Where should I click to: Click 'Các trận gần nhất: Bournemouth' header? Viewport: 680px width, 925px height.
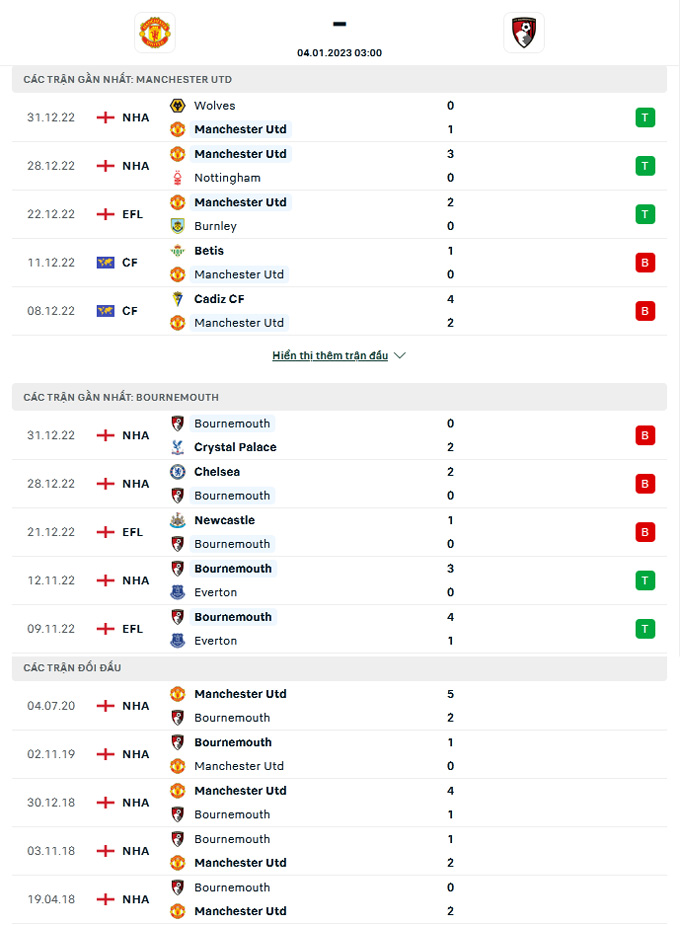click(x=121, y=397)
